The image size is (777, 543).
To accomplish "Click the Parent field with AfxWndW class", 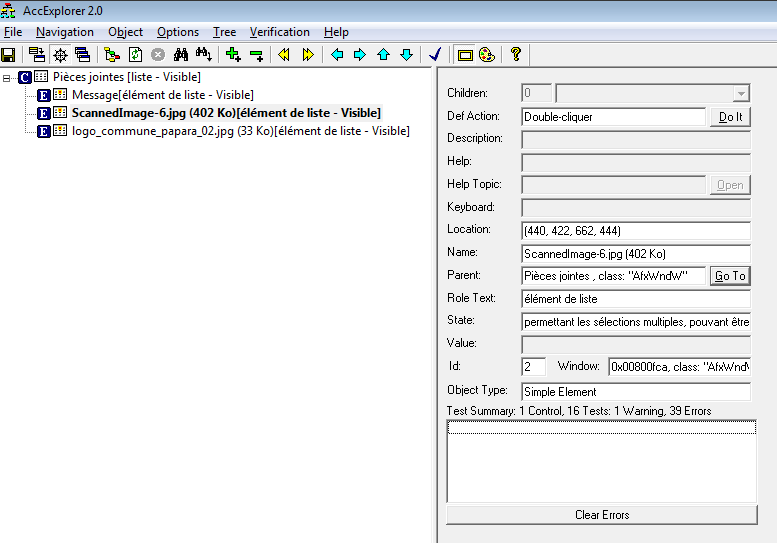I will pos(613,276).
